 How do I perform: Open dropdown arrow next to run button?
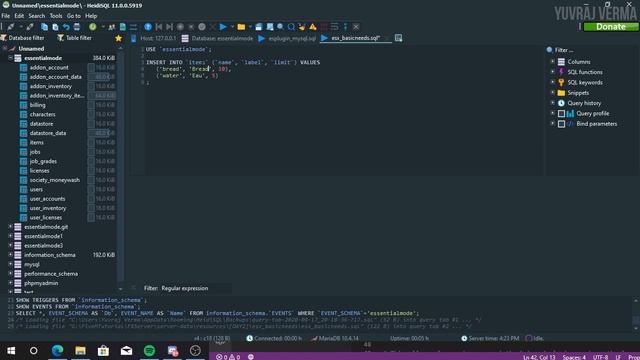click(232, 27)
